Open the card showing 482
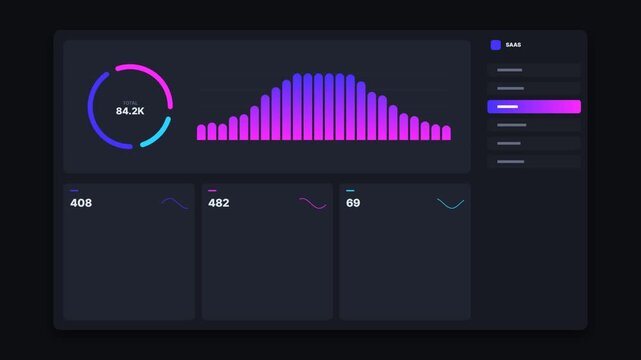 tap(267, 251)
